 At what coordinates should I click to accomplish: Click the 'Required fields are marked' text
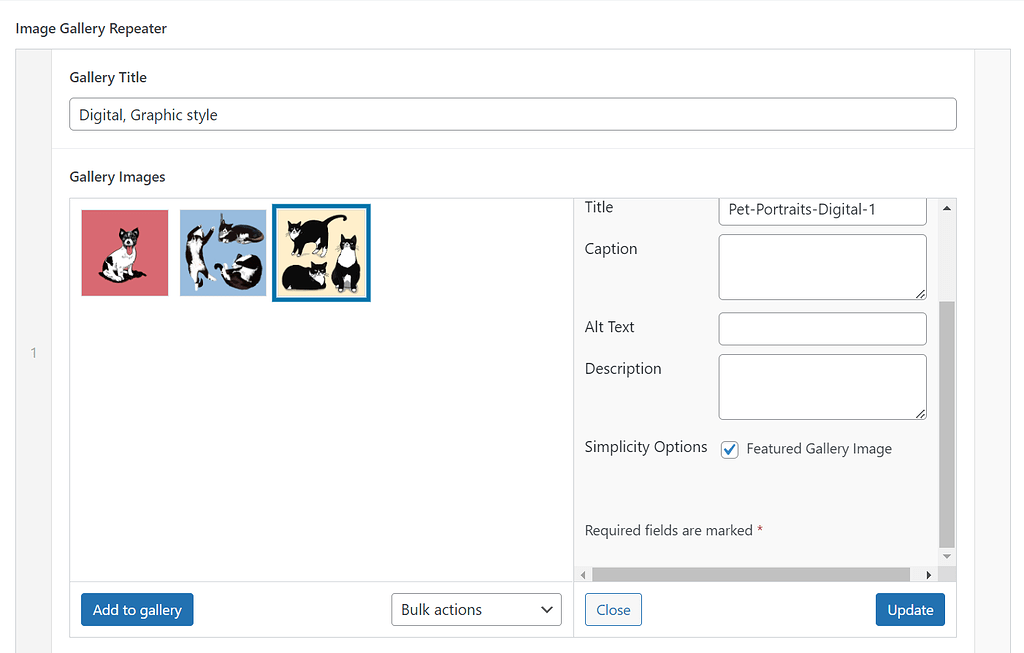[669, 530]
